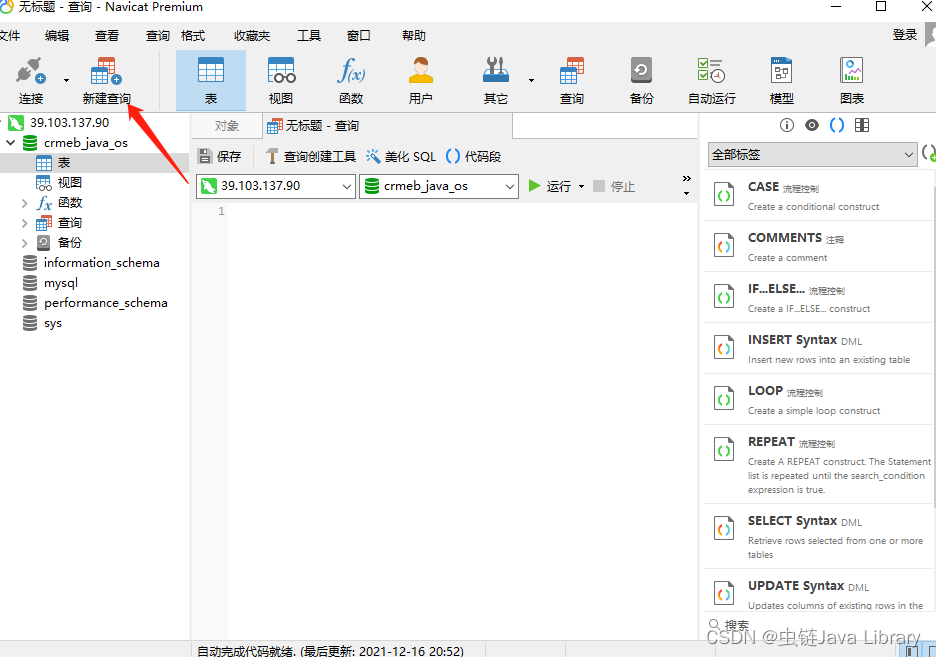Open the connection type dropdown arrow beside 连接
Viewport: 936px width, 657px height.
(x=66, y=80)
